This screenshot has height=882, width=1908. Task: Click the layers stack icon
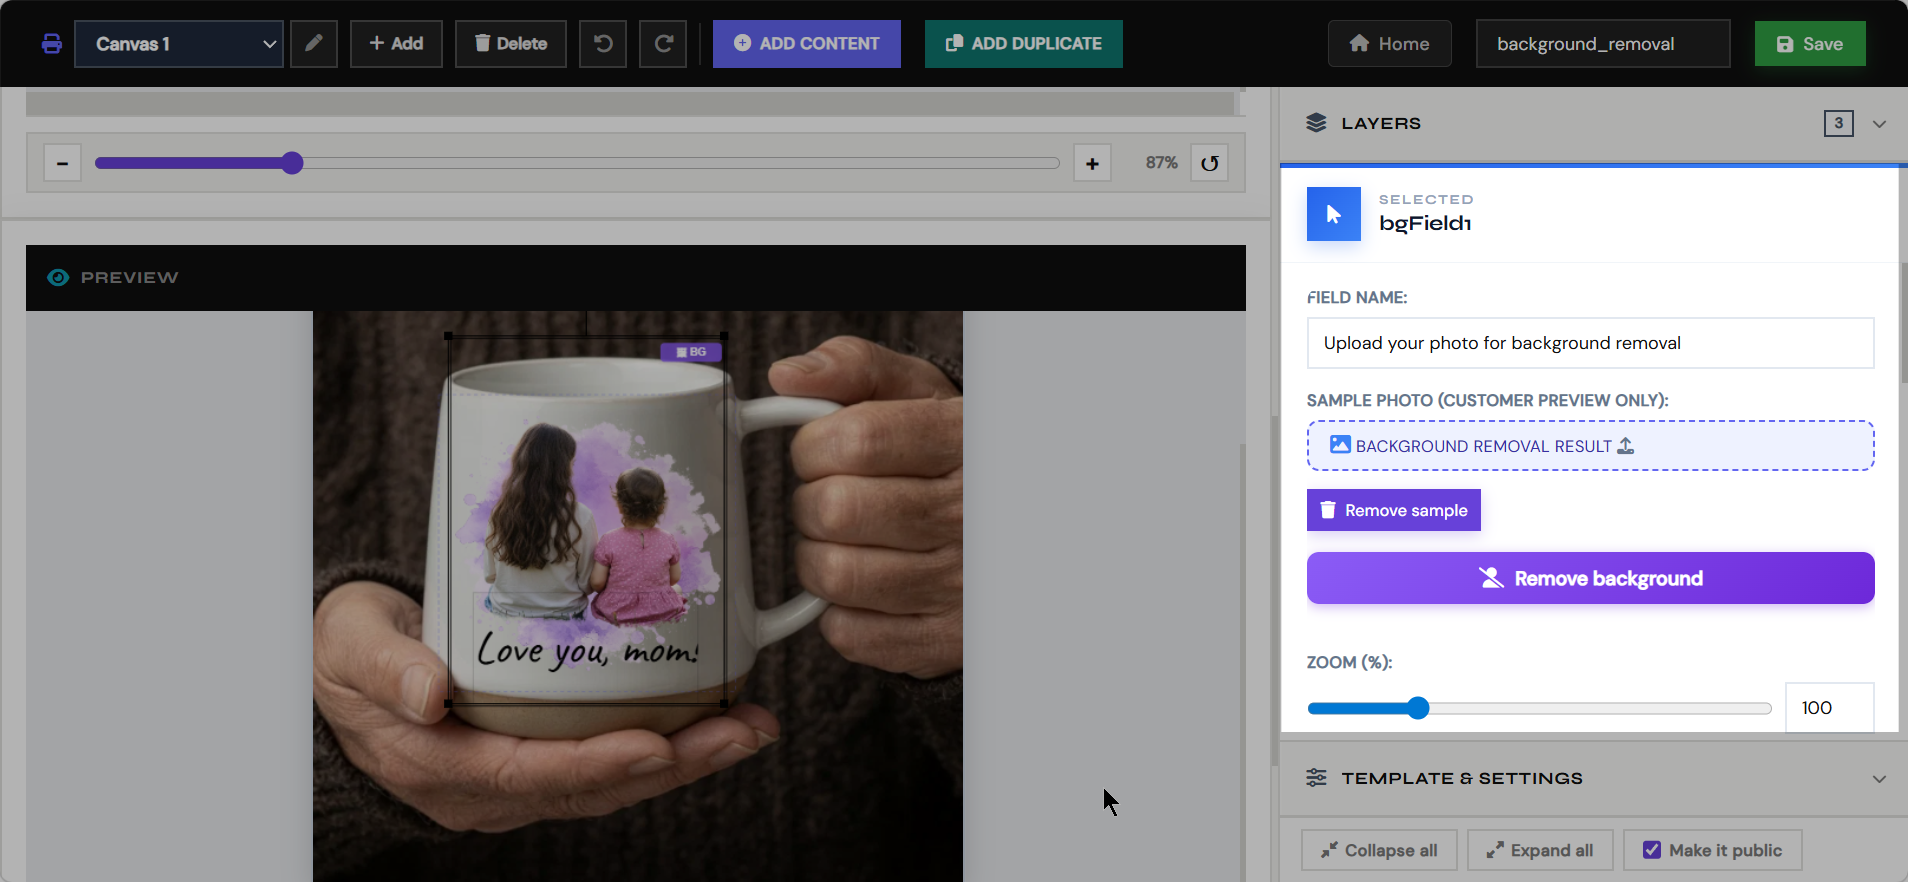tap(1316, 123)
